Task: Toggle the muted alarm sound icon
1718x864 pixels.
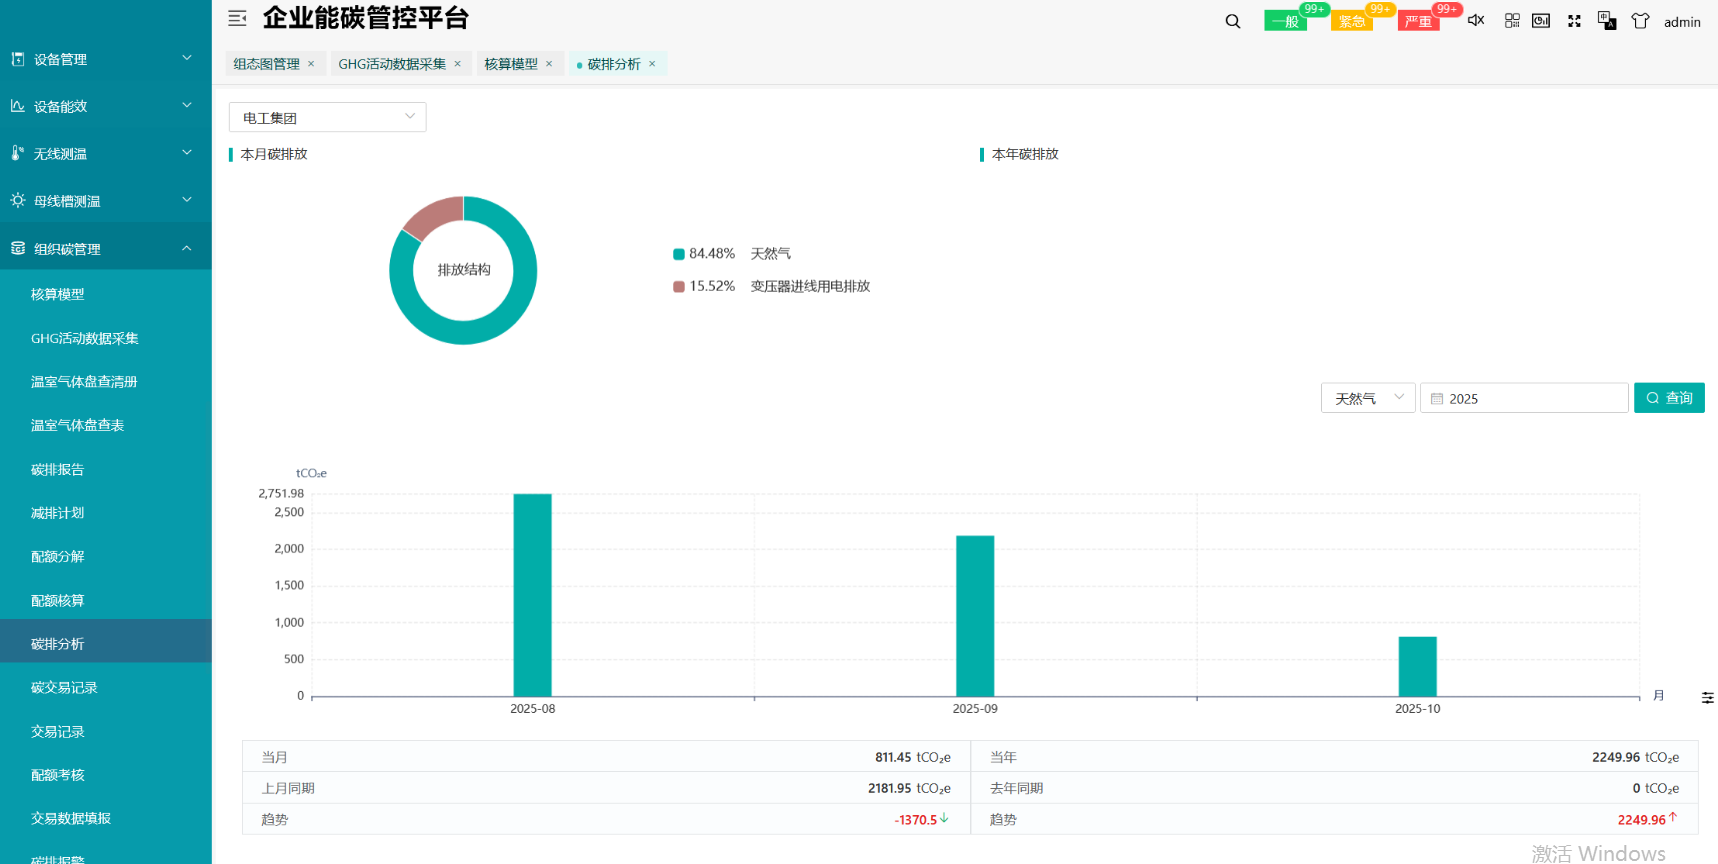Action: (1476, 20)
